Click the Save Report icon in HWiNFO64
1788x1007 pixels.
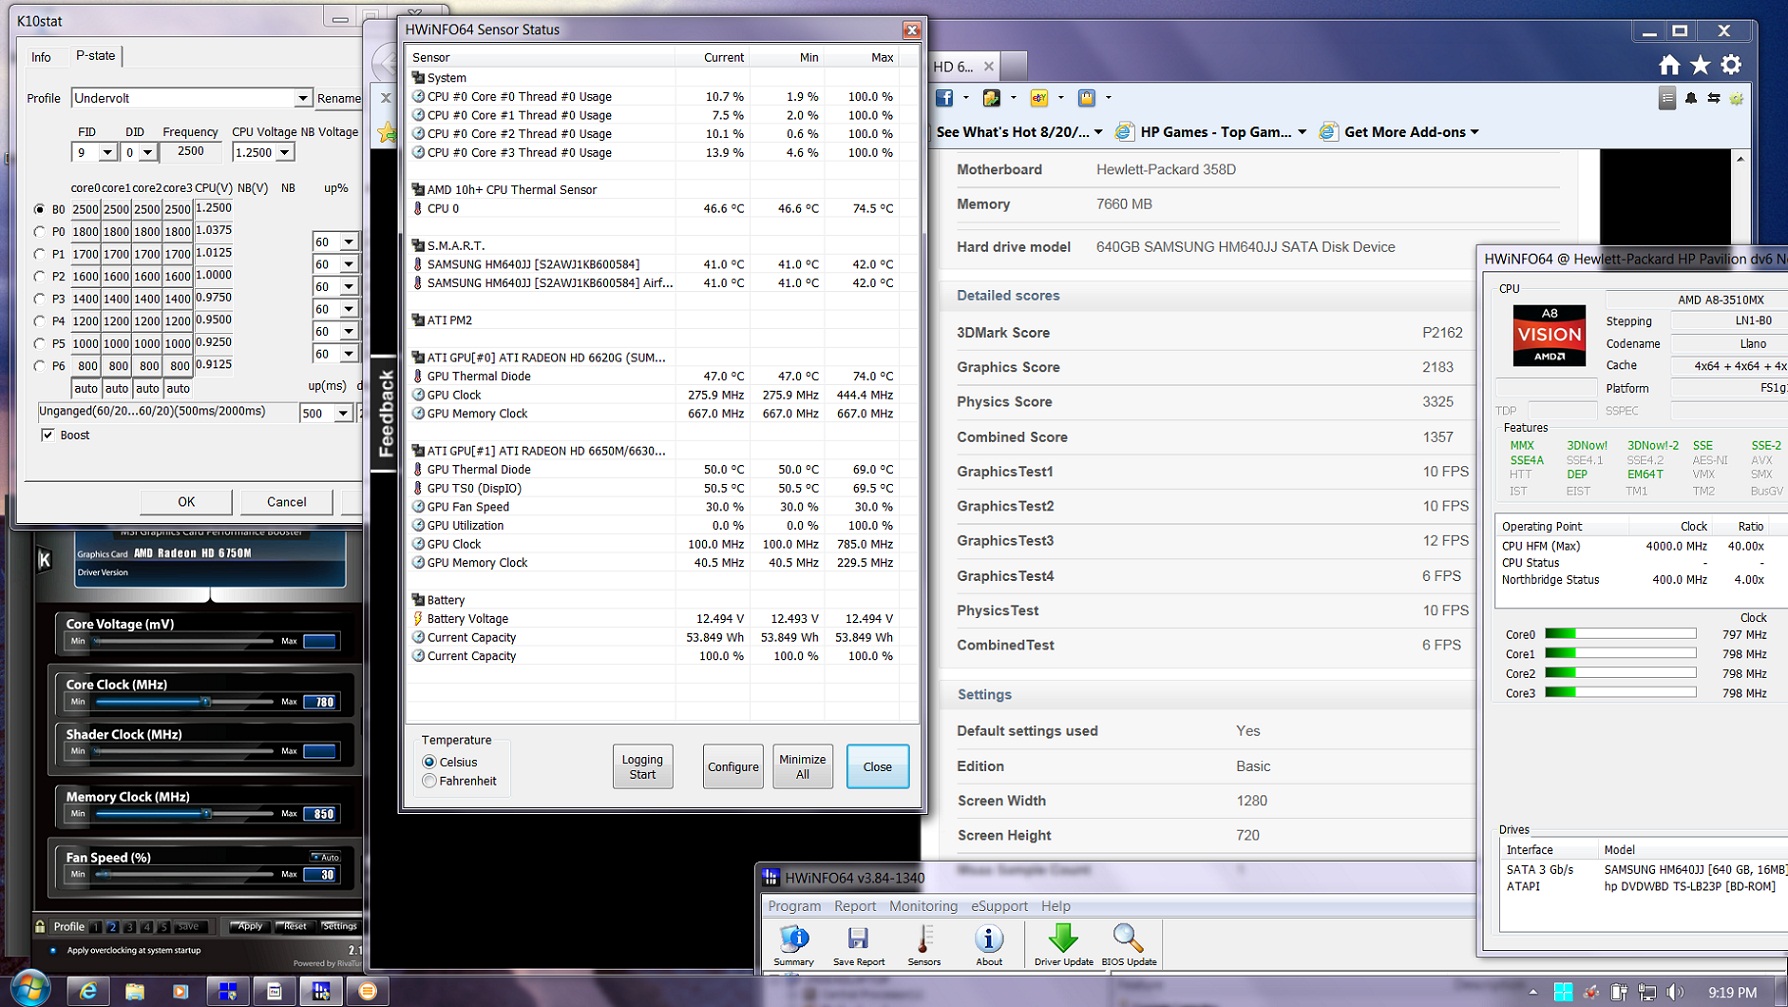[x=858, y=944]
